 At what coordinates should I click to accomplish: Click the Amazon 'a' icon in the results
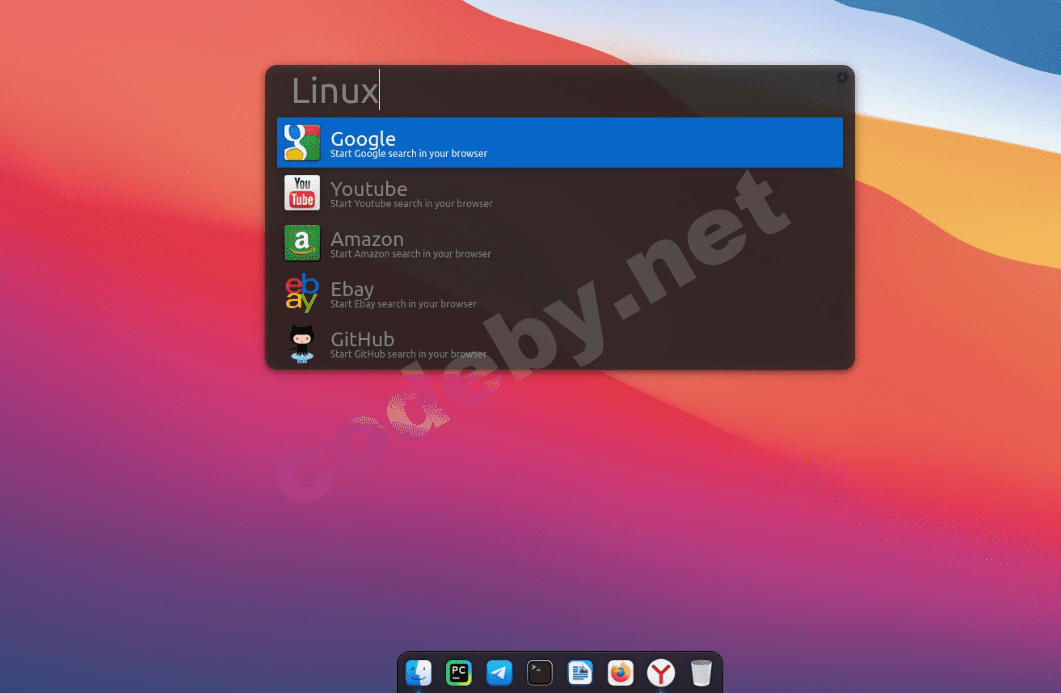301,243
